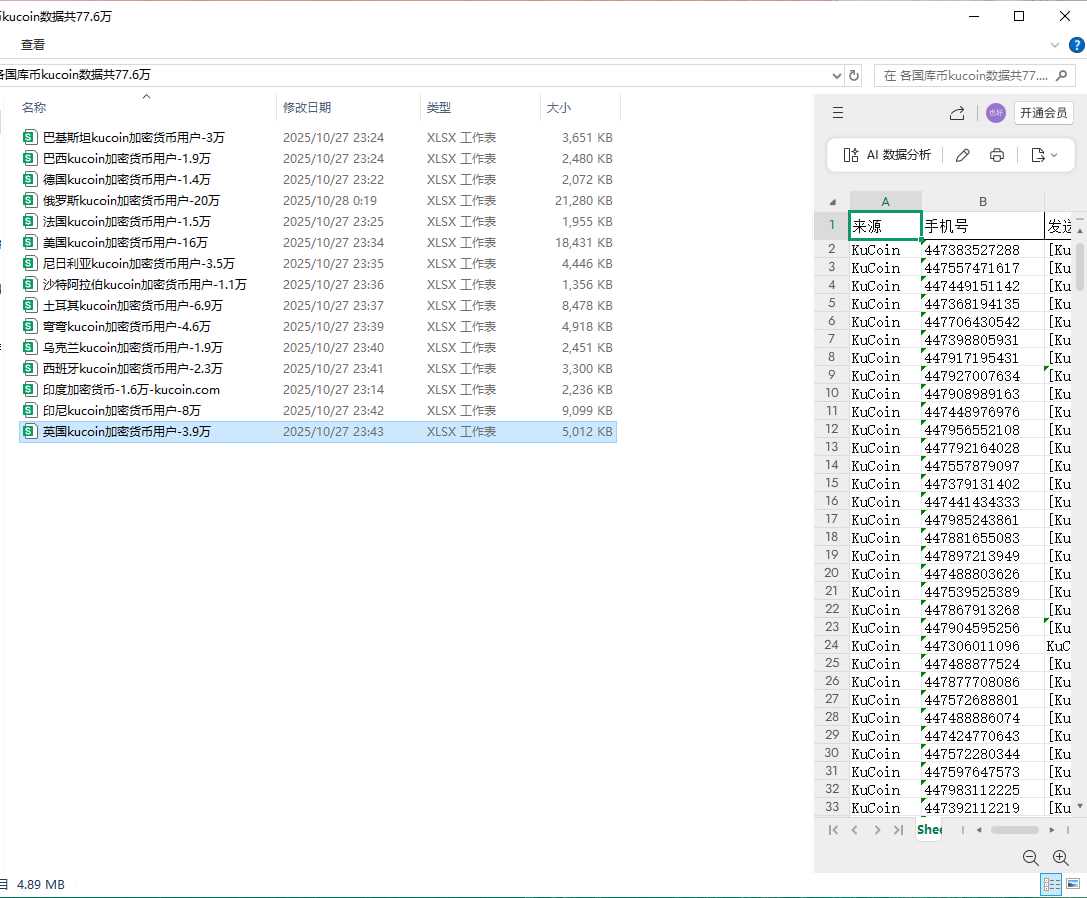Image resolution: width=1087 pixels, height=898 pixels.
Task: Select file 弯弯kucoin加密货币用户-4.6万
Action: coord(126,326)
